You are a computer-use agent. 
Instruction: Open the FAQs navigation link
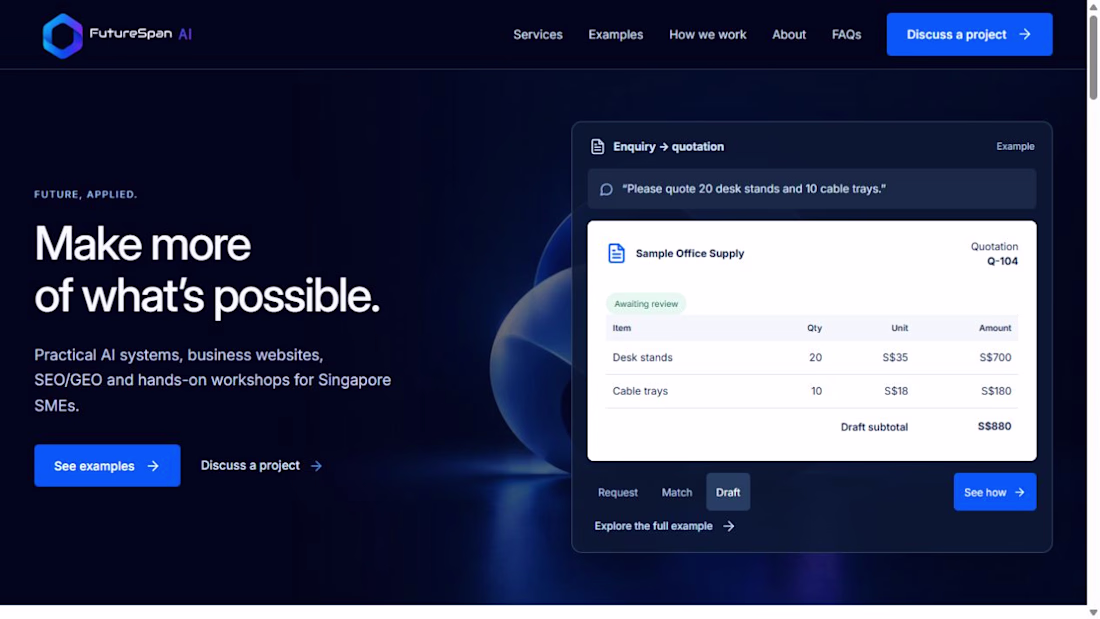pos(847,34)
